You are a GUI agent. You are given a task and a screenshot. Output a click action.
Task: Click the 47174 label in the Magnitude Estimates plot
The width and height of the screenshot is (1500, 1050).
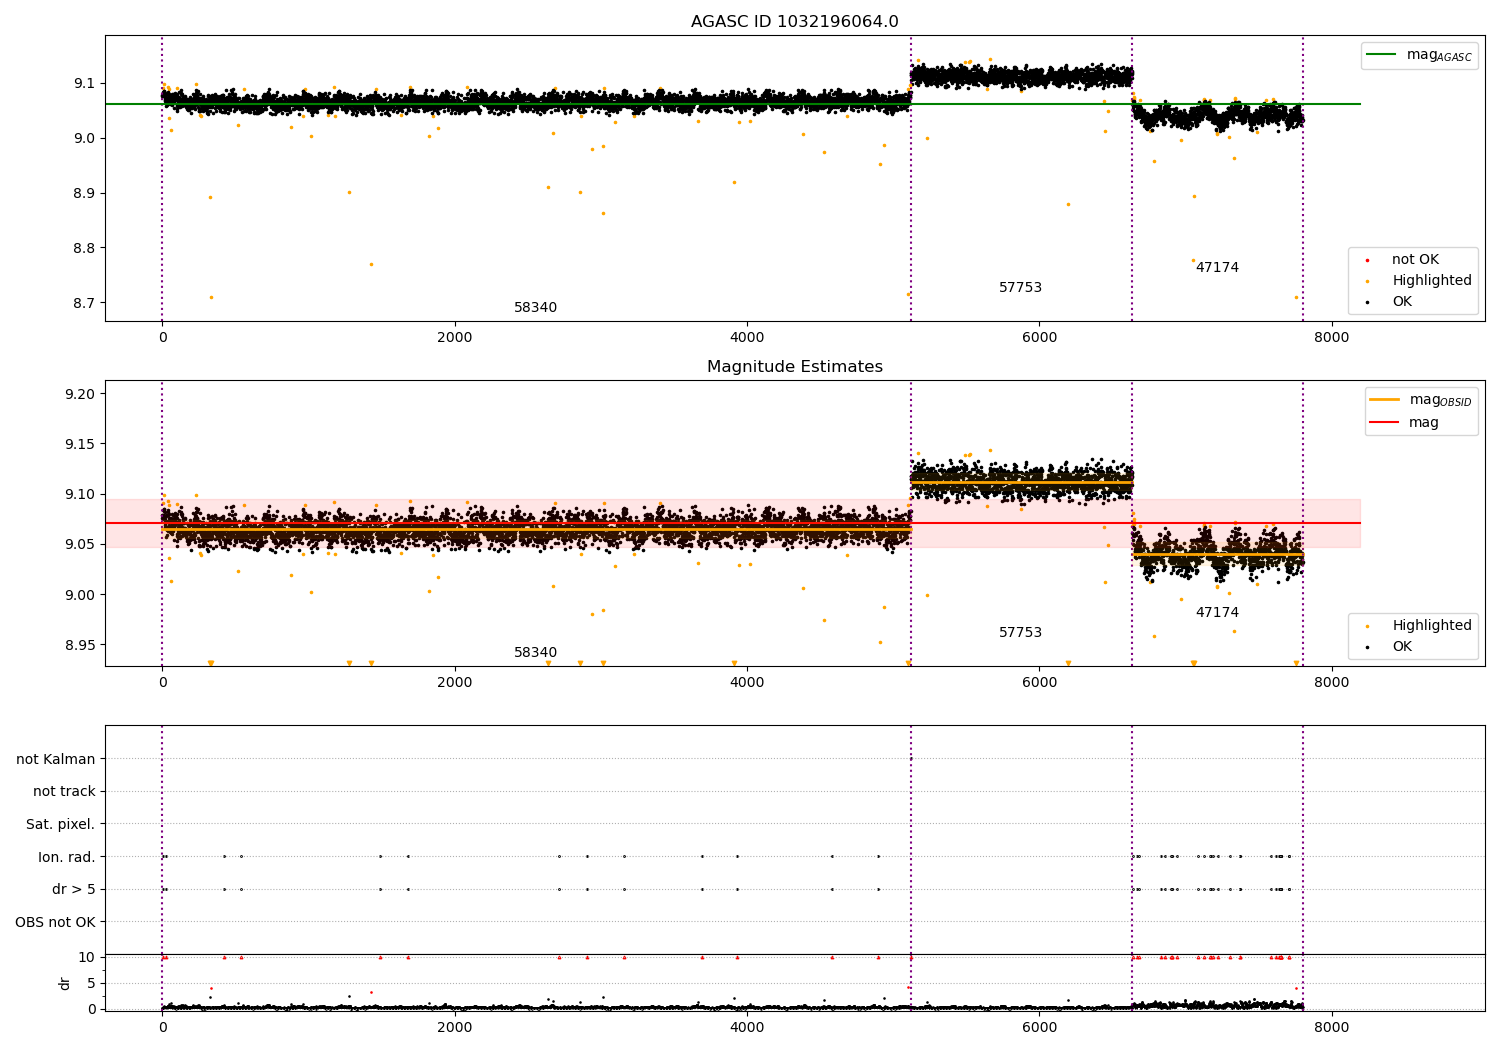tap(1217, 613)
